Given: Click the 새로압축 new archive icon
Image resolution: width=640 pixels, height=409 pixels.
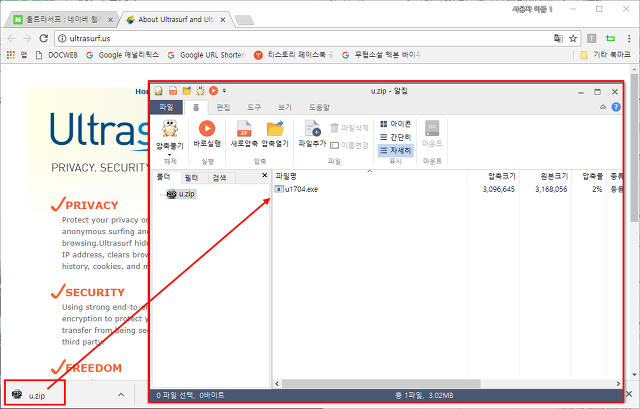Looking at the screenshot, I should [244, 129].
